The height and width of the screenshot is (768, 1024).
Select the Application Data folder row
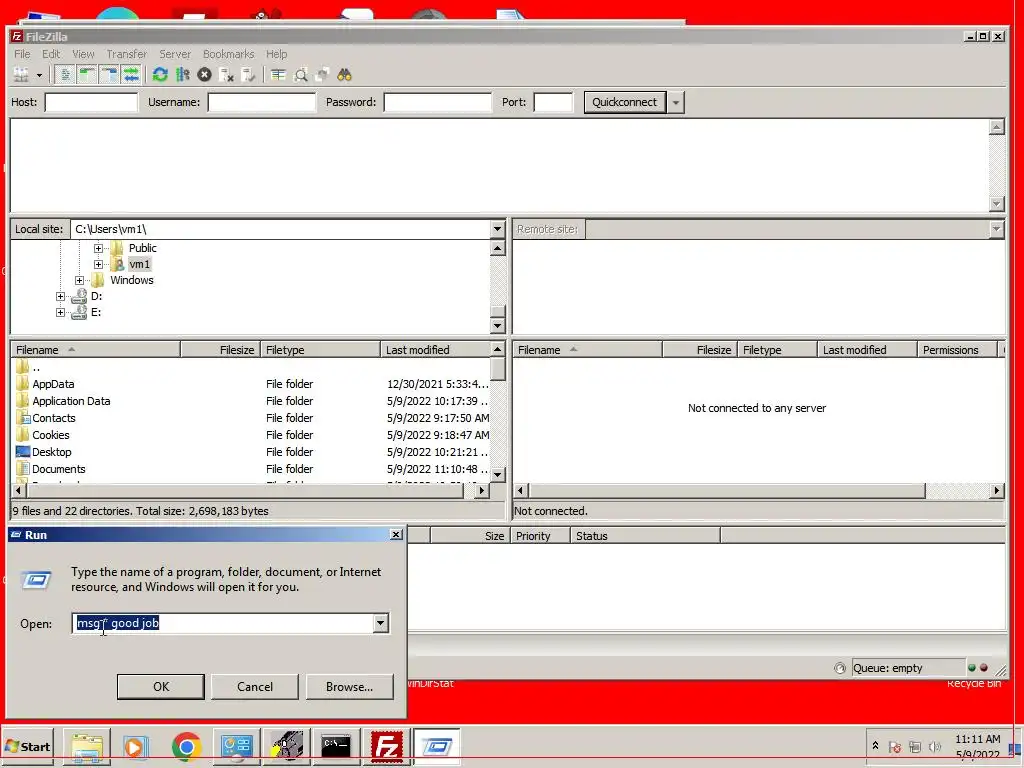251,401
